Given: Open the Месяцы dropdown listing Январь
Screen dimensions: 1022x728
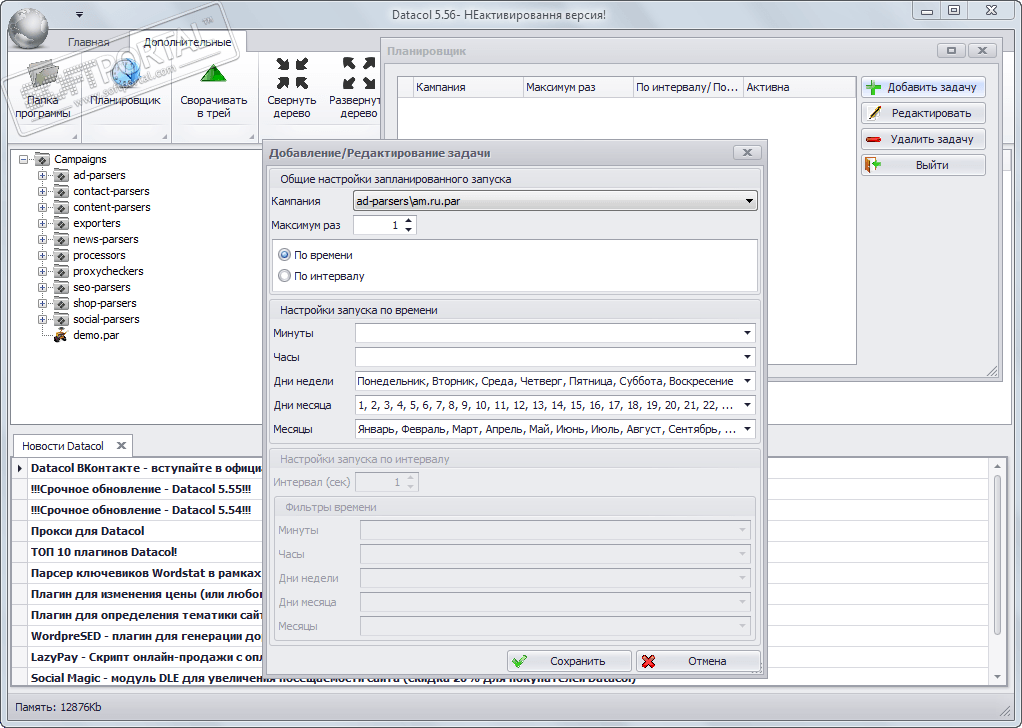Looking at the screenshot, I should point(555,430).
